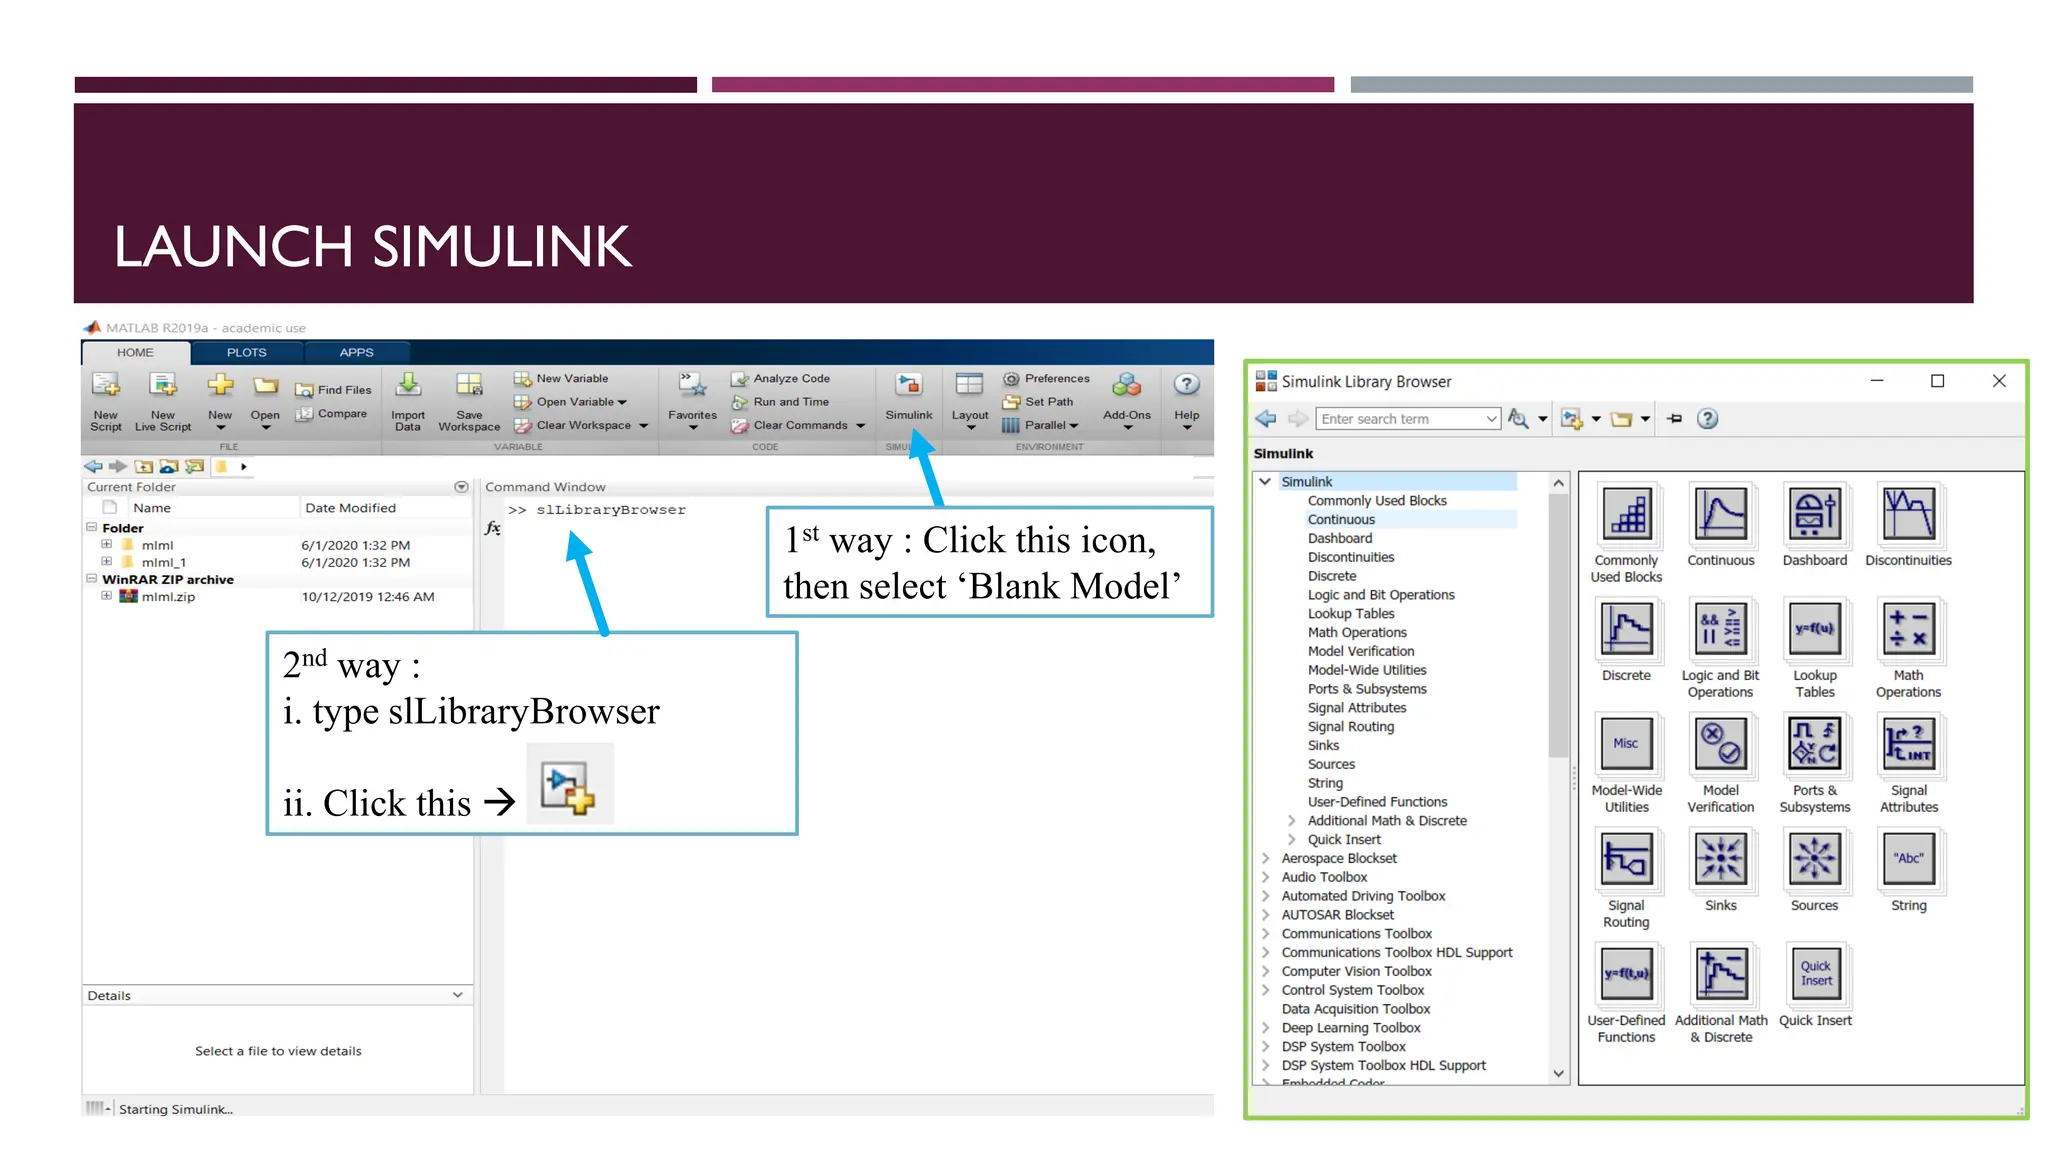Click the Help question mark icon in MATLAB
The height and width of the screenshot is (1152, 2048).
1186,384
